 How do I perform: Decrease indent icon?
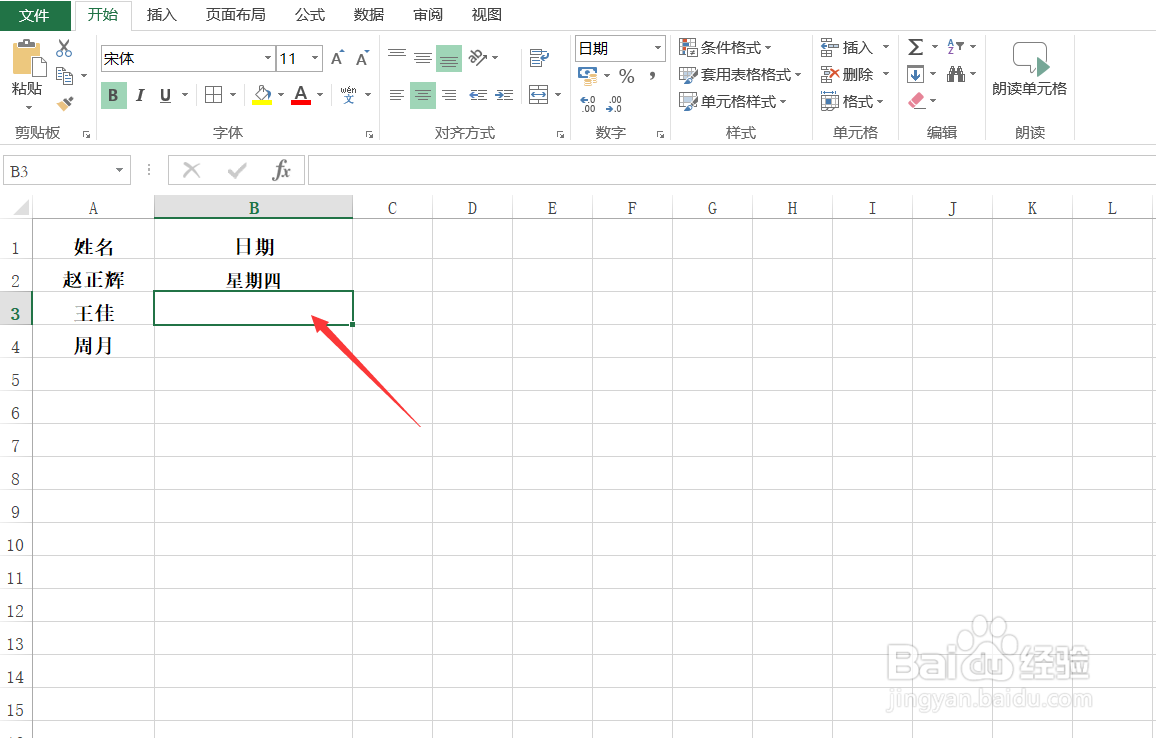[478, 95]
